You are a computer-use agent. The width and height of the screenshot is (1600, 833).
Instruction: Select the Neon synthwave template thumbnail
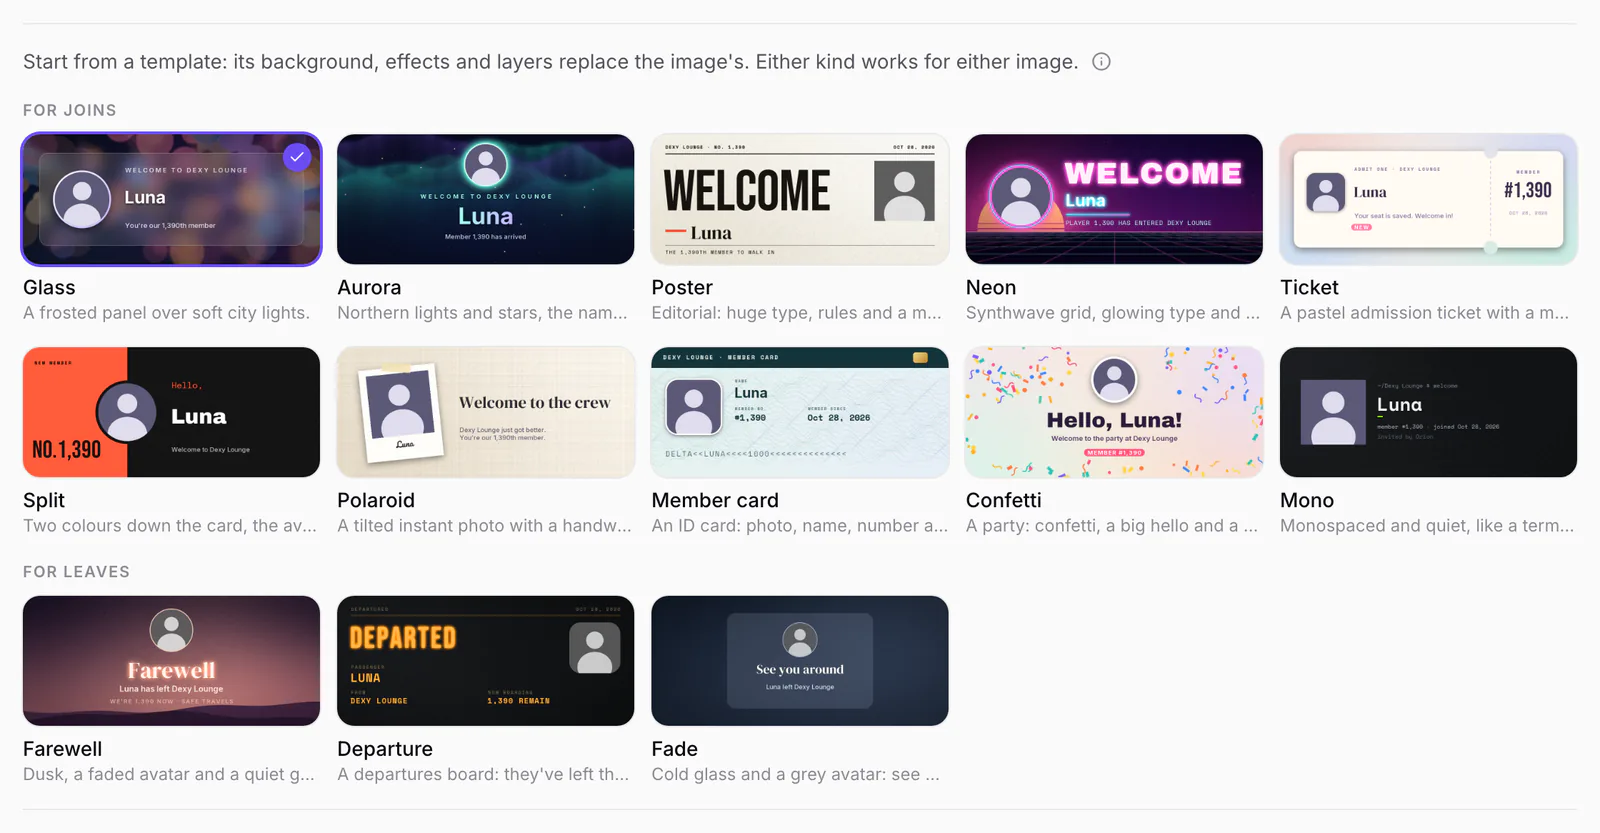1114,200
